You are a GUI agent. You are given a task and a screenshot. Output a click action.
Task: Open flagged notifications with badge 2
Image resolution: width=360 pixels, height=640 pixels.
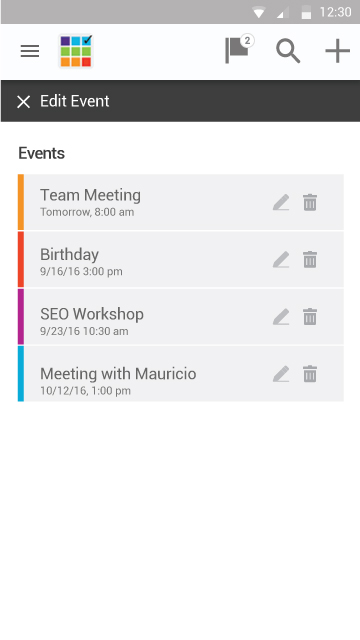click(239, 50)
